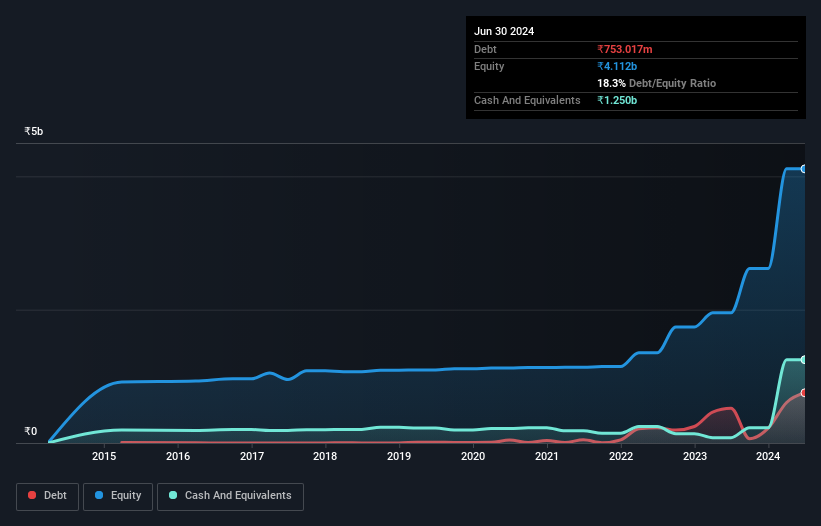Viewport: 821px width, 526px height.
Task: Toggle the Debt series legend button
Action: [47, 496]
